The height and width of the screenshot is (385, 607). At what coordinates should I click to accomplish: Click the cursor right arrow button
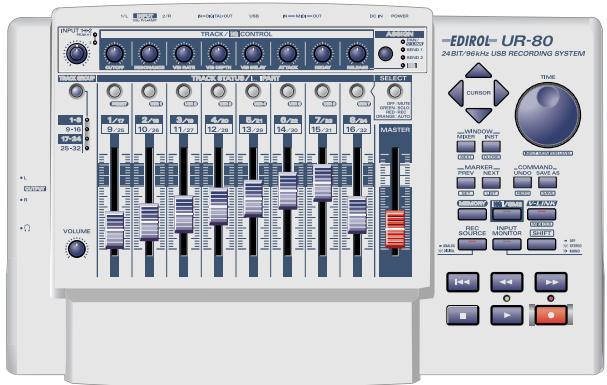pos(501,93)
